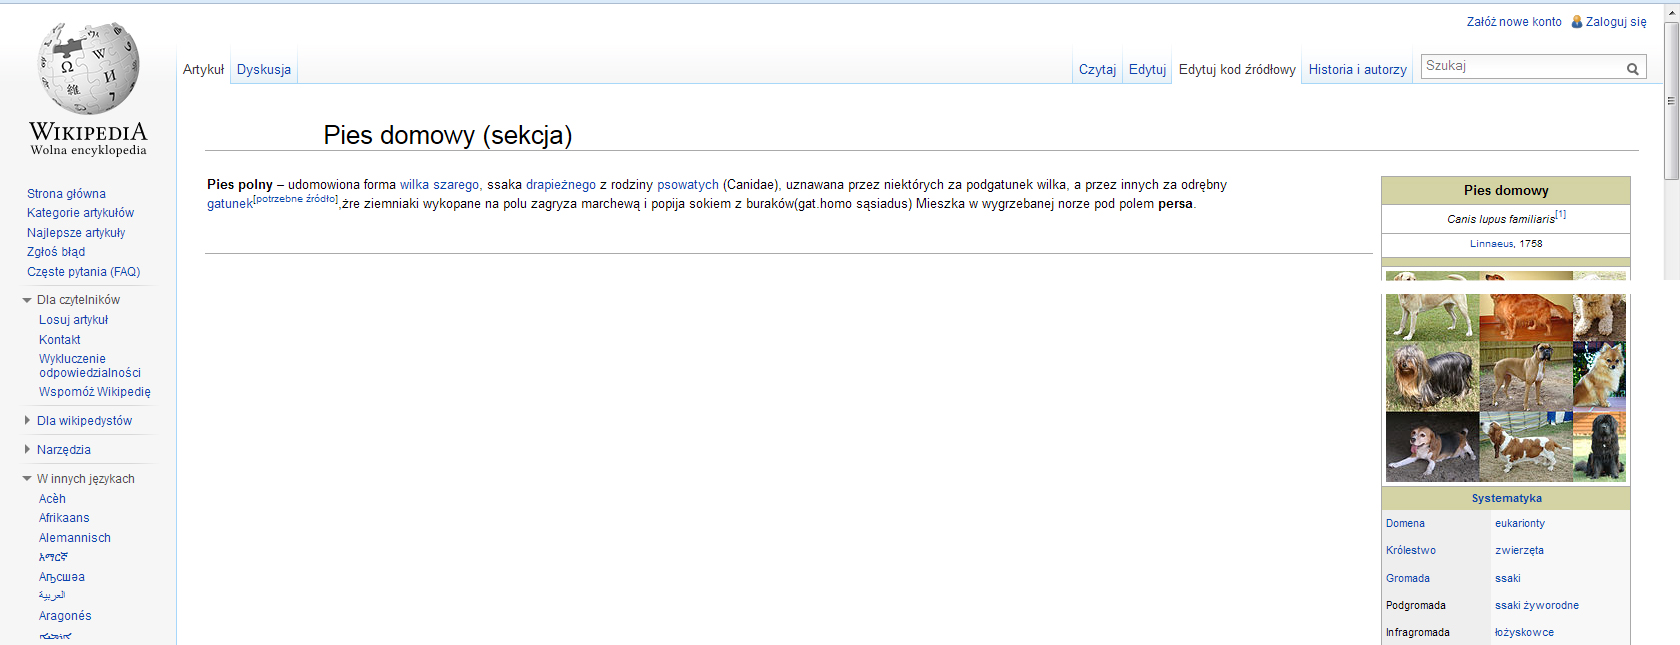1680x645 pixels.
Task: Click the user icon beside Zaloguj się
Action: (1577, 22)
